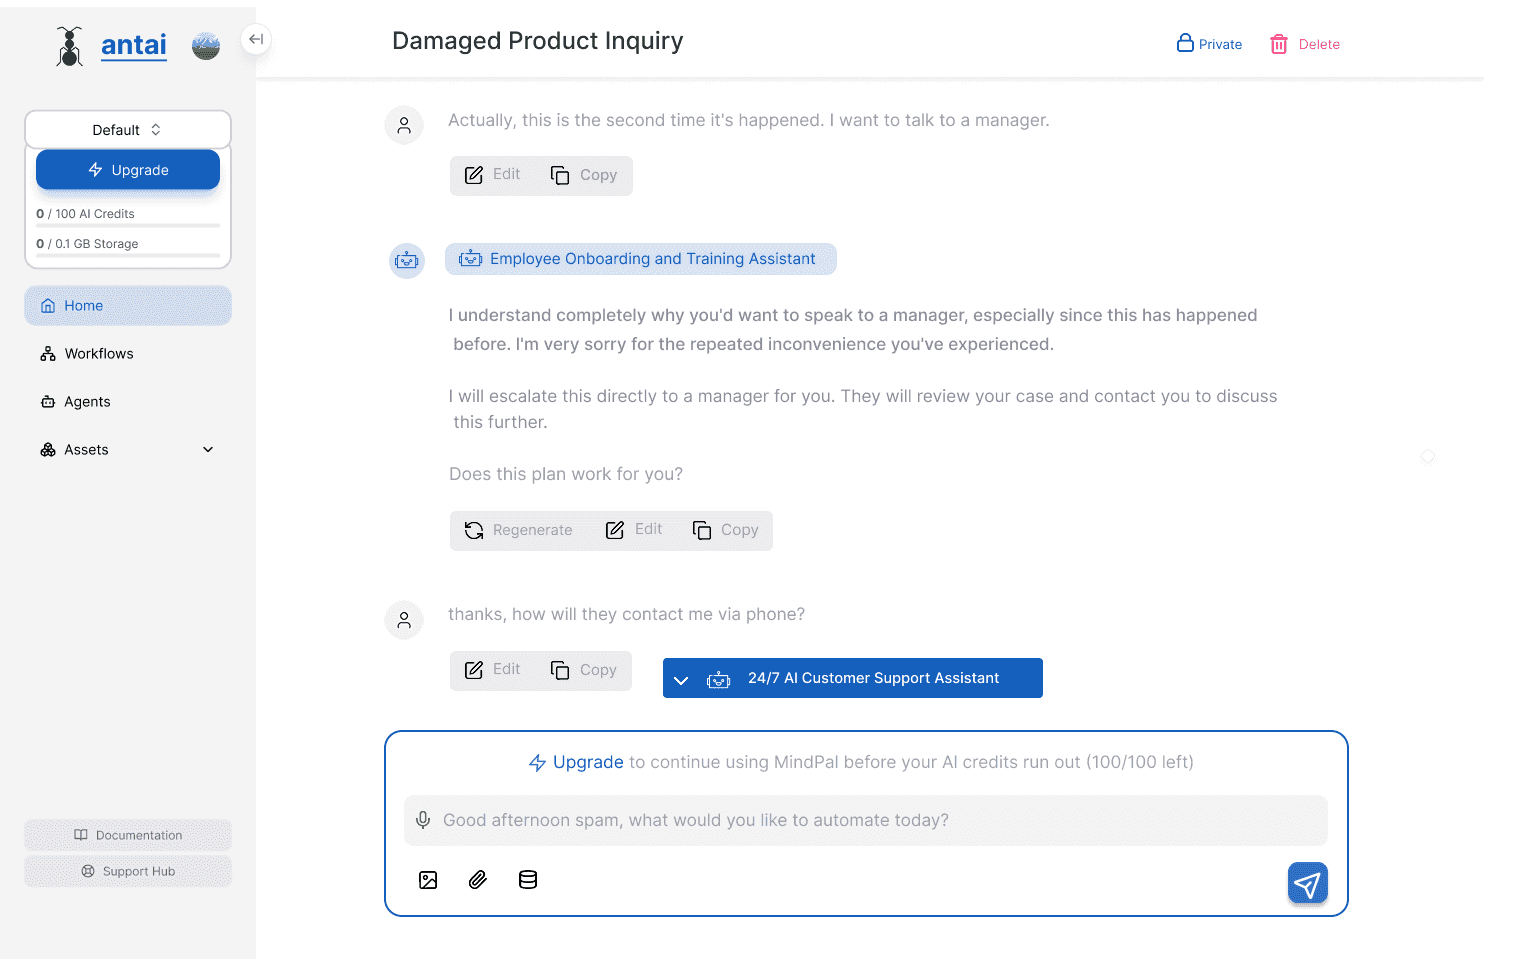Click the lock icon beside Private
Viewport: 1533px width, 959px height.
[x=1185, y=43]
